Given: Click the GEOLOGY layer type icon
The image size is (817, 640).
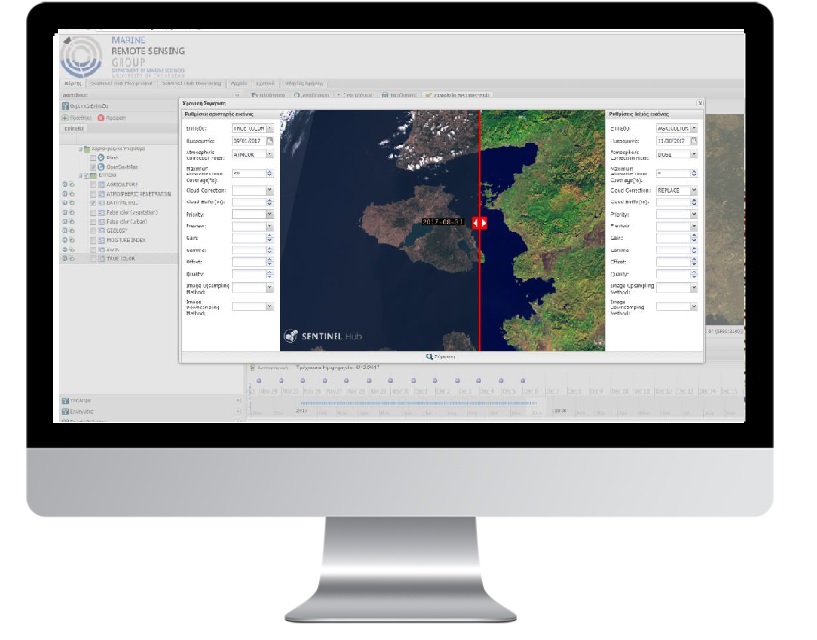Looking at the screenshot, I should coord(102,230).
